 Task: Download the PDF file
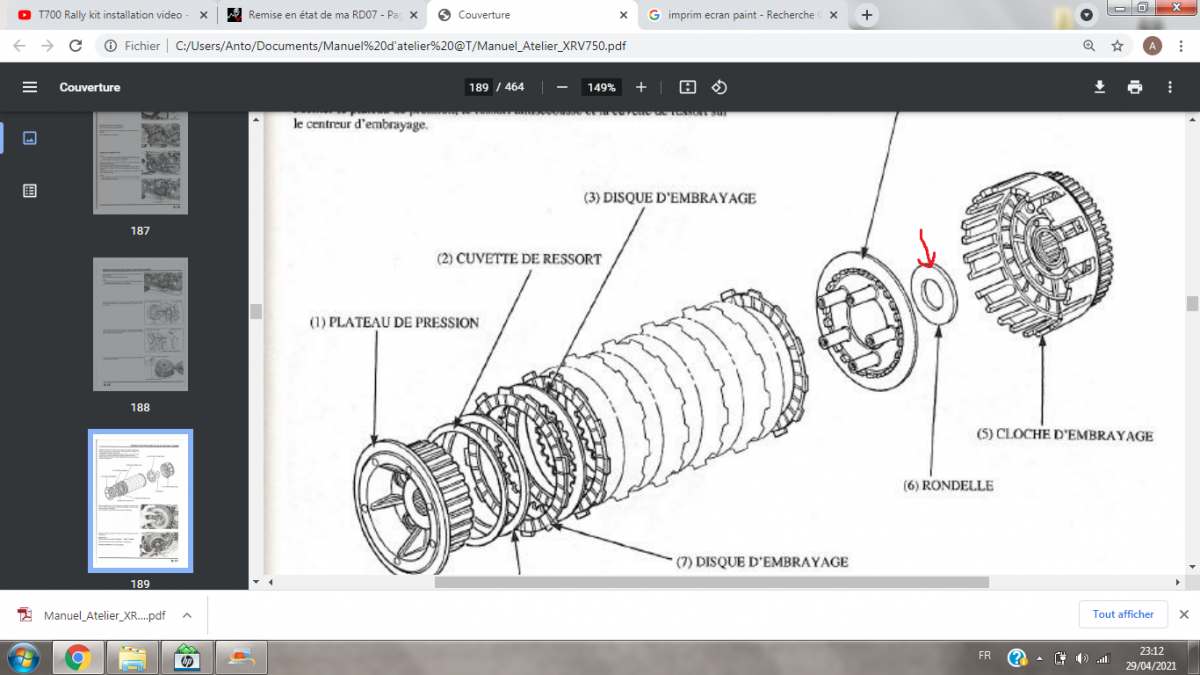[x=1099, y=87]
